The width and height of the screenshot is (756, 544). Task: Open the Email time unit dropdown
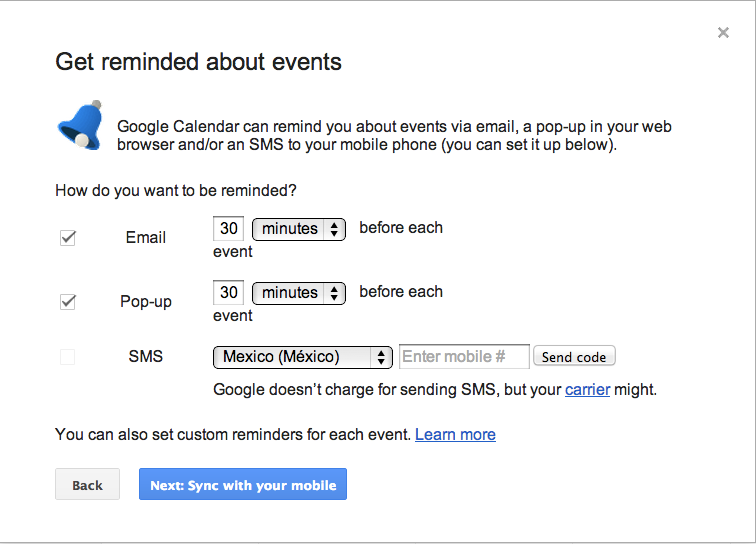point(299,229)
